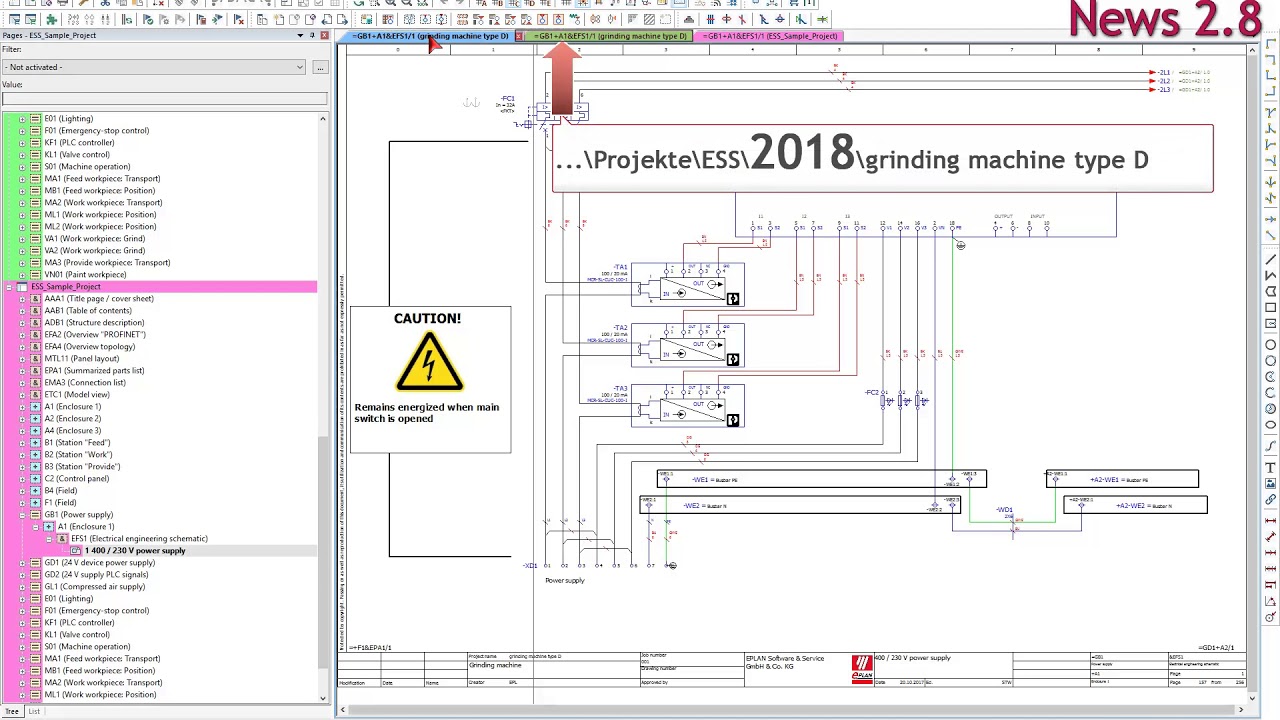Screen dimensions: 1280x720
Task: Click into the Value input field
Action: point(164,98)
